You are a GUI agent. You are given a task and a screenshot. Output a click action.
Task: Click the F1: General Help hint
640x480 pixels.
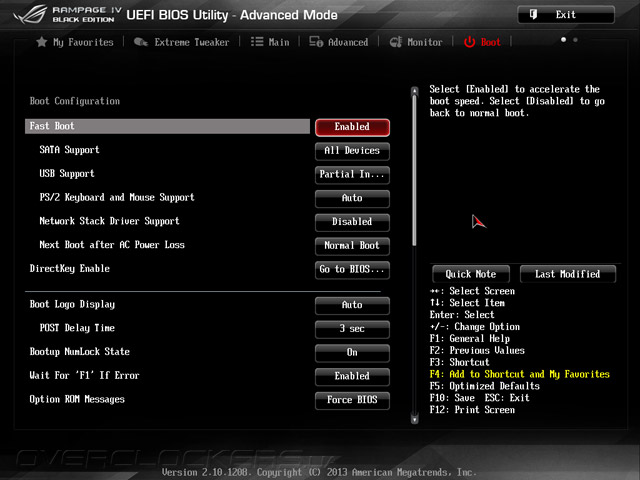(x=469, y=338)
